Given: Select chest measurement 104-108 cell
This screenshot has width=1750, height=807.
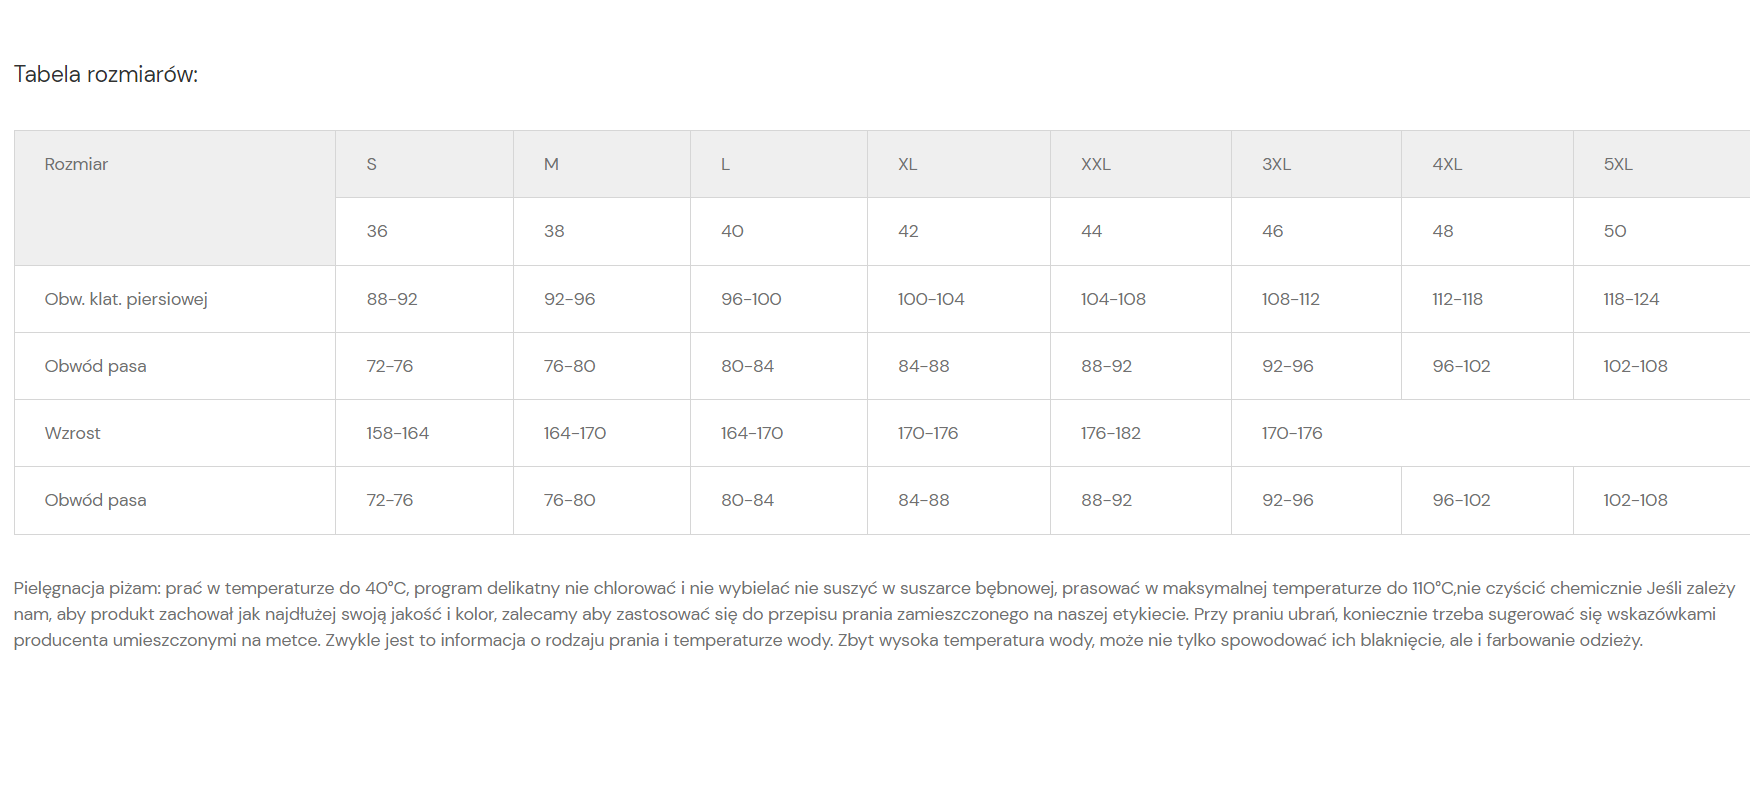Looking at the screenshot, I should [1113, 299].
